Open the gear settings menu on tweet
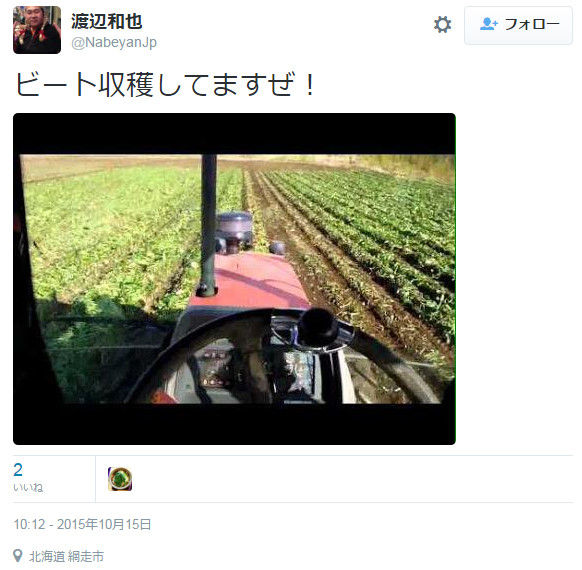 pyautogui.click(x=442, y=24)
